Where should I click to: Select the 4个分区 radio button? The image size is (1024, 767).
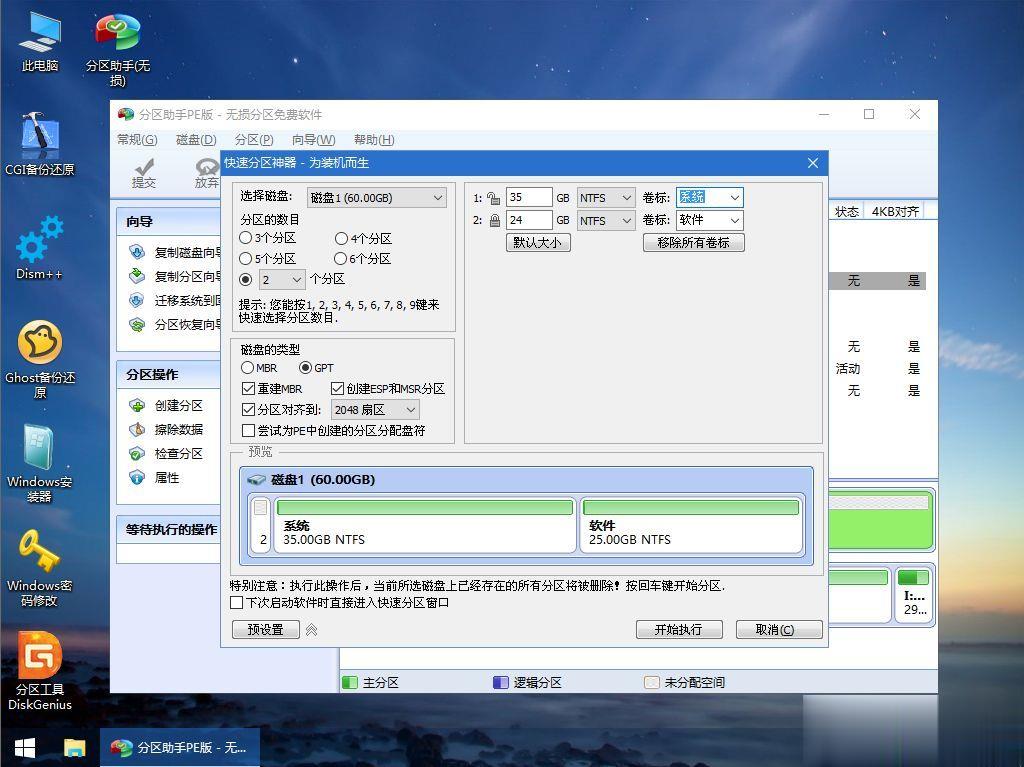tap(341, 238)
